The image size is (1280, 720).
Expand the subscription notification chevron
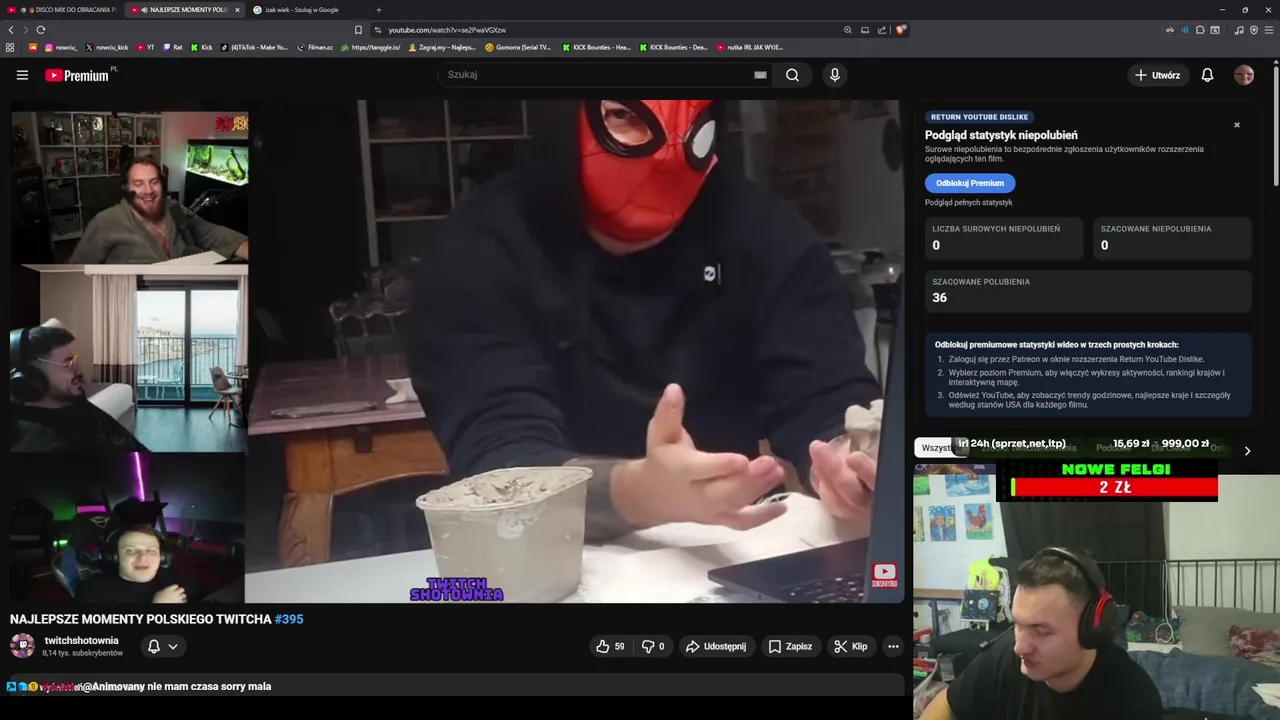tap(173, 646)
